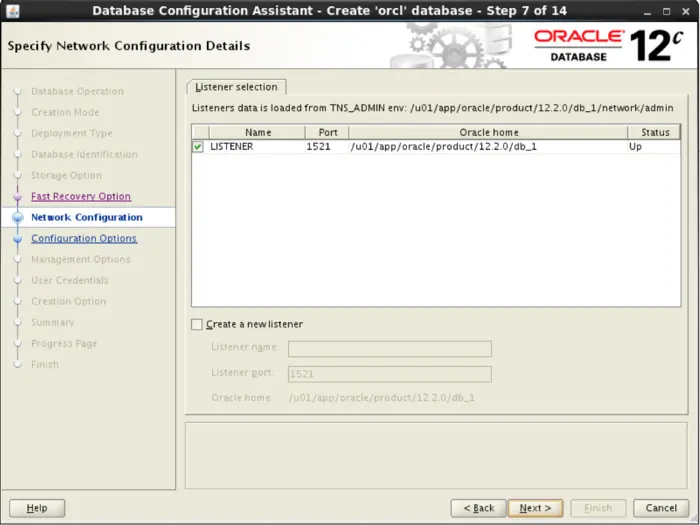This screenshot has width=700, height=525.
Task: Click the Status column header
Action: (654, 133)
